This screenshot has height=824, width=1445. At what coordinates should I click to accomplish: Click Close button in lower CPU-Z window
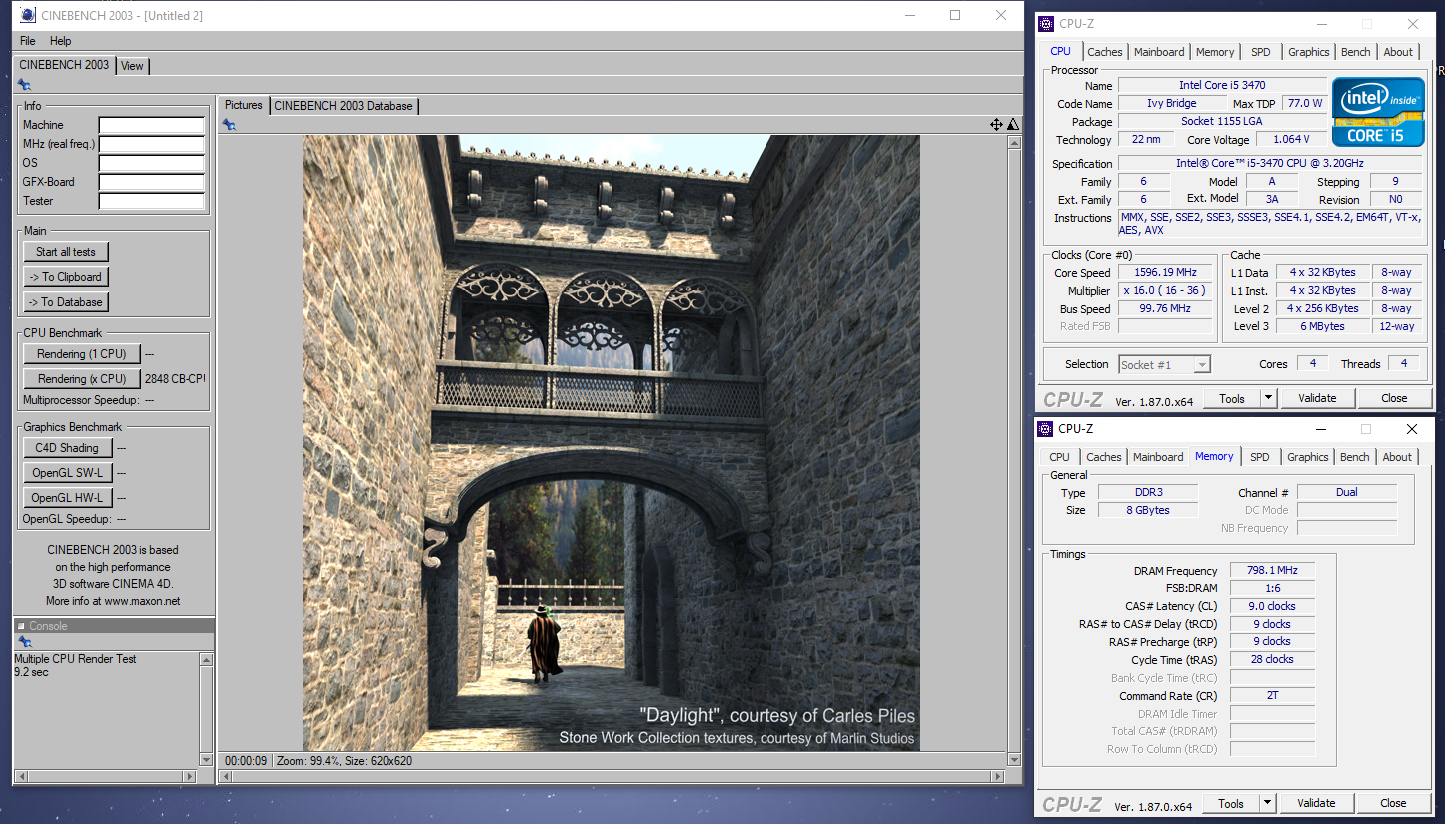1393,803
